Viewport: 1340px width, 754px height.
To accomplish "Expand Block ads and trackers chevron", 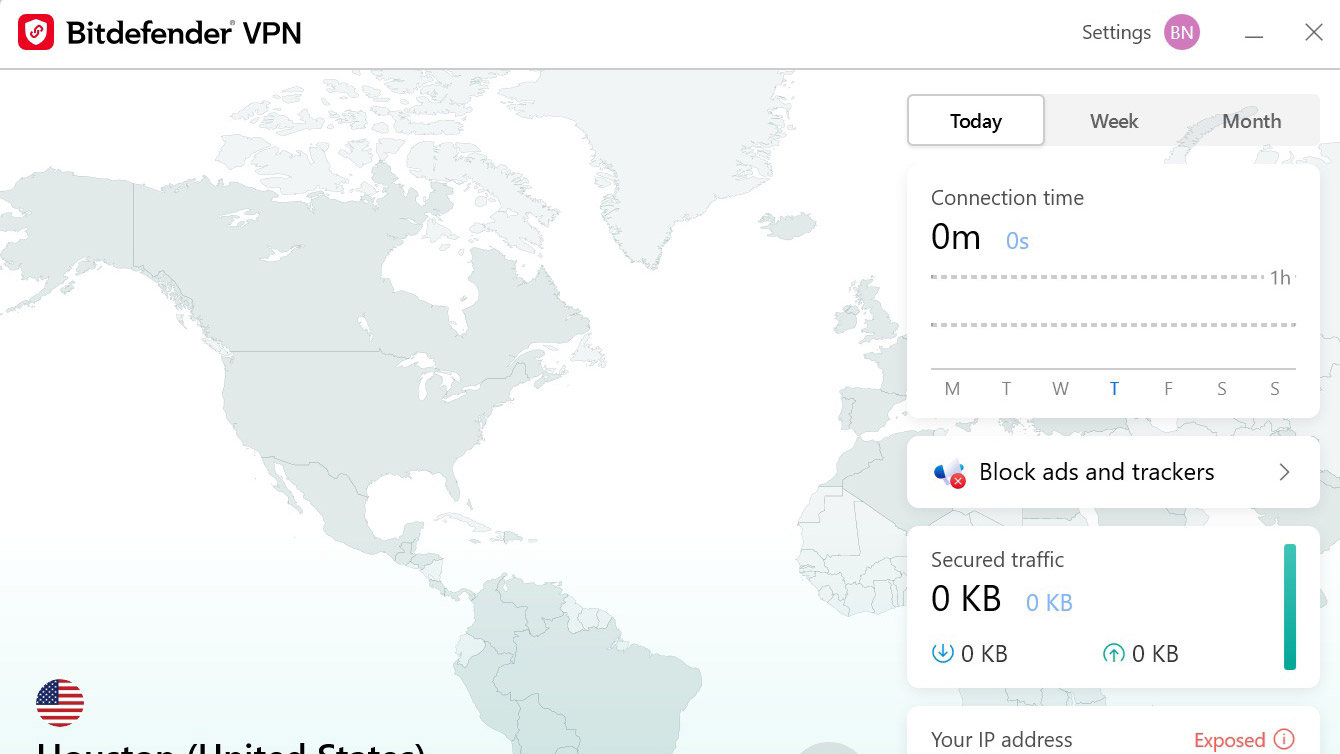I will click(1285, 472).
